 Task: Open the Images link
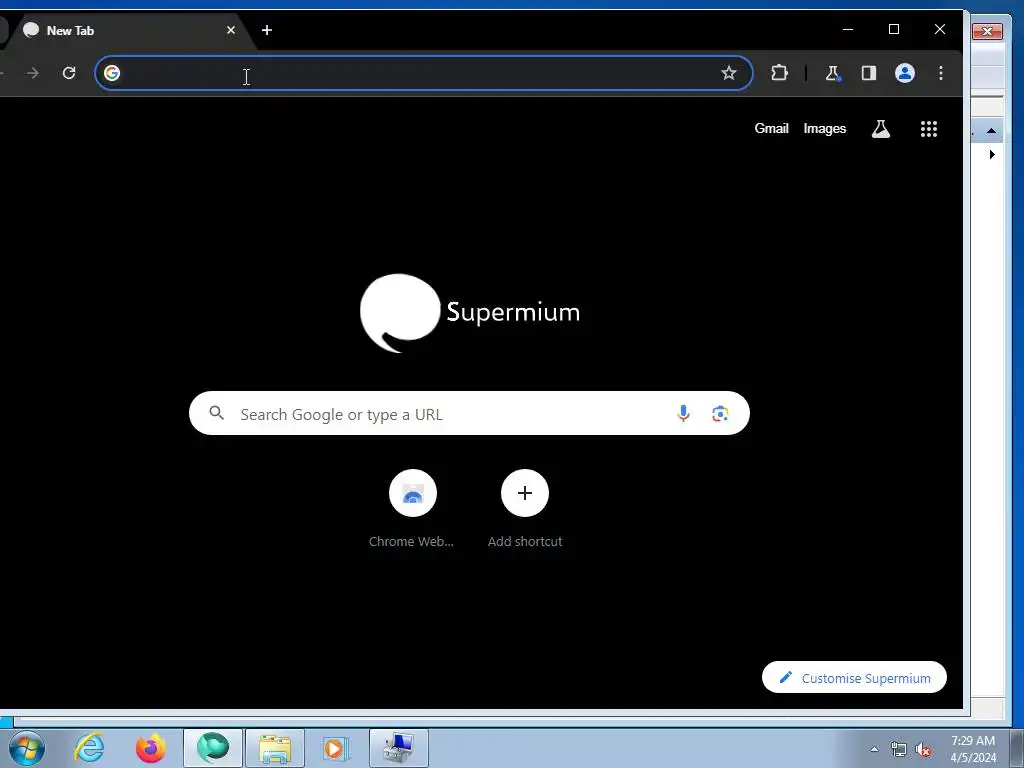click(x=824, y=129)
